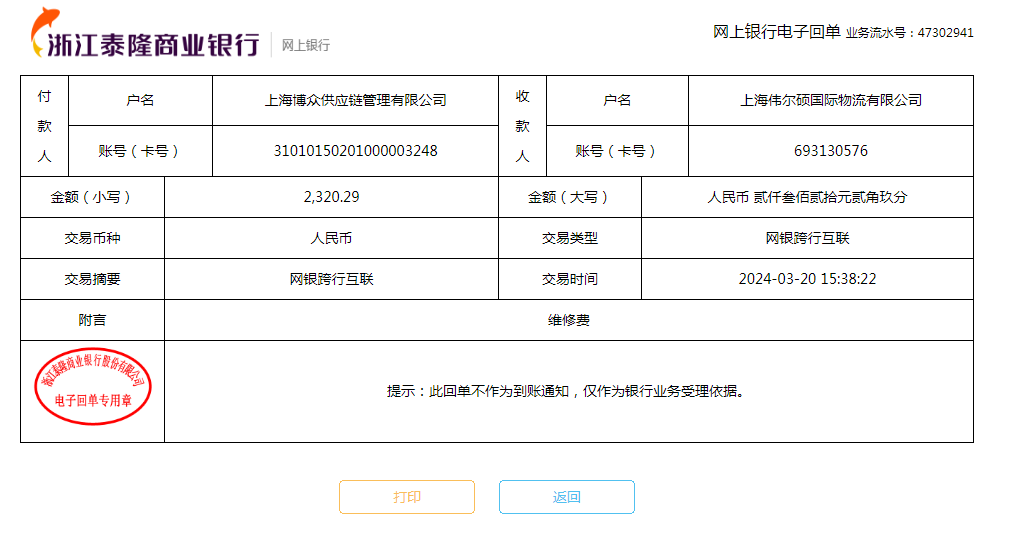1012x550 pixels.
Task: Click the 网上银行 label beside the logo
Action: pos(305,45)
